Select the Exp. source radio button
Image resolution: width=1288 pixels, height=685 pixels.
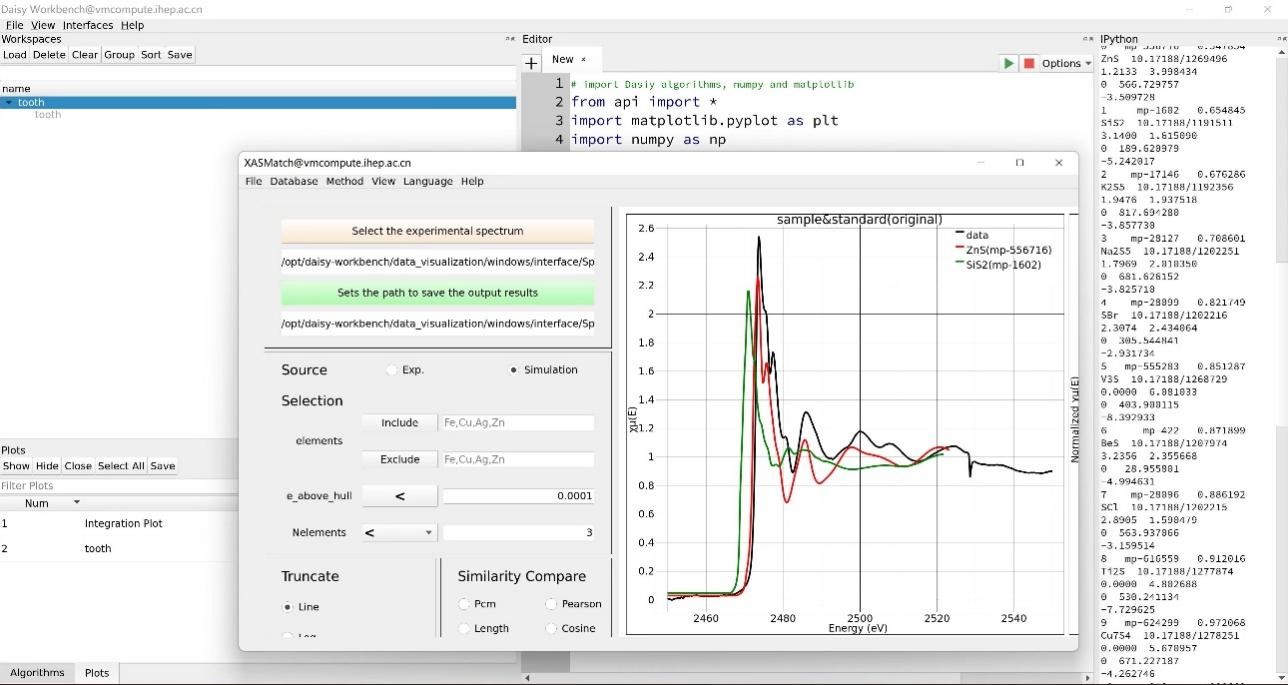coord(391,370)
